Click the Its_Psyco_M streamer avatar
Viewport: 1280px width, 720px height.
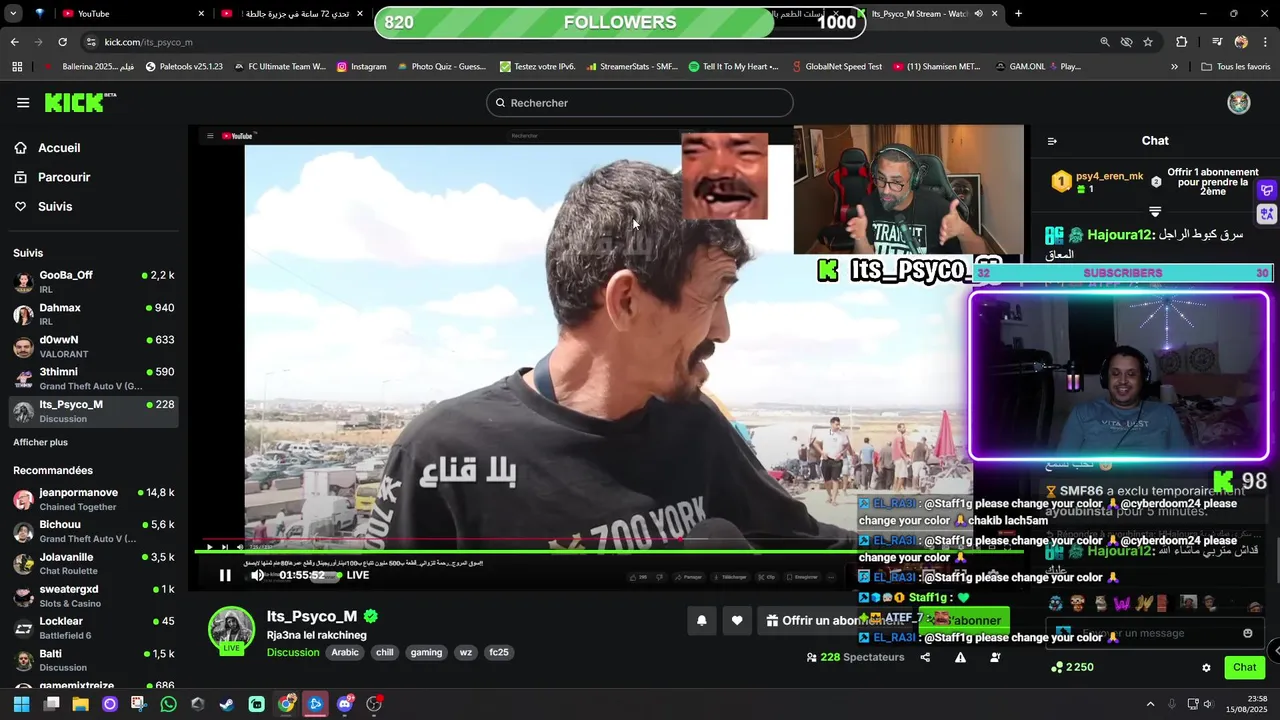coord(231,629)
